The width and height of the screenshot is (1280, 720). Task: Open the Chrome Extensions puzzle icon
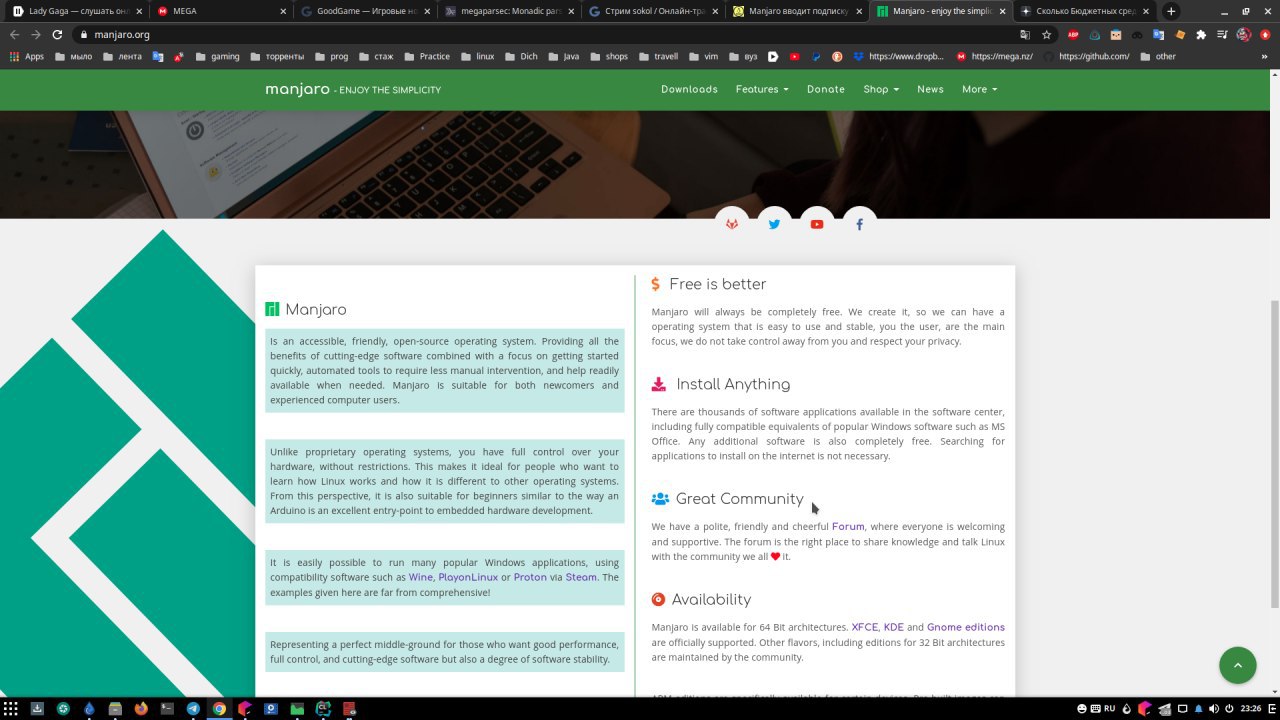pyautogui.click(x=1201, y=34)
